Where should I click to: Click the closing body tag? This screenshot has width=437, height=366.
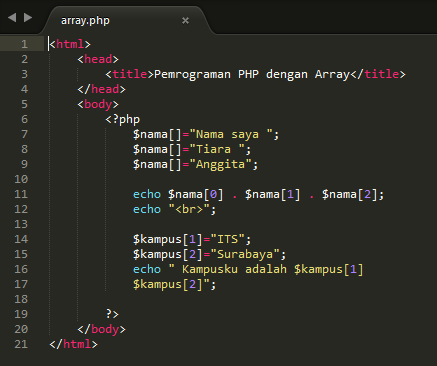tap(101, 329)
